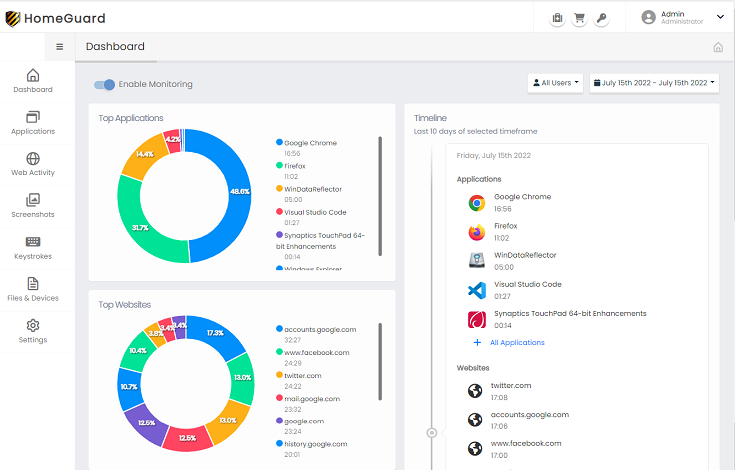Viewport: 735px width, 470px height.
Task: Click the 10.7% blue slice in Top Websites
Action: pyautogui.click(x=129, y=388)
